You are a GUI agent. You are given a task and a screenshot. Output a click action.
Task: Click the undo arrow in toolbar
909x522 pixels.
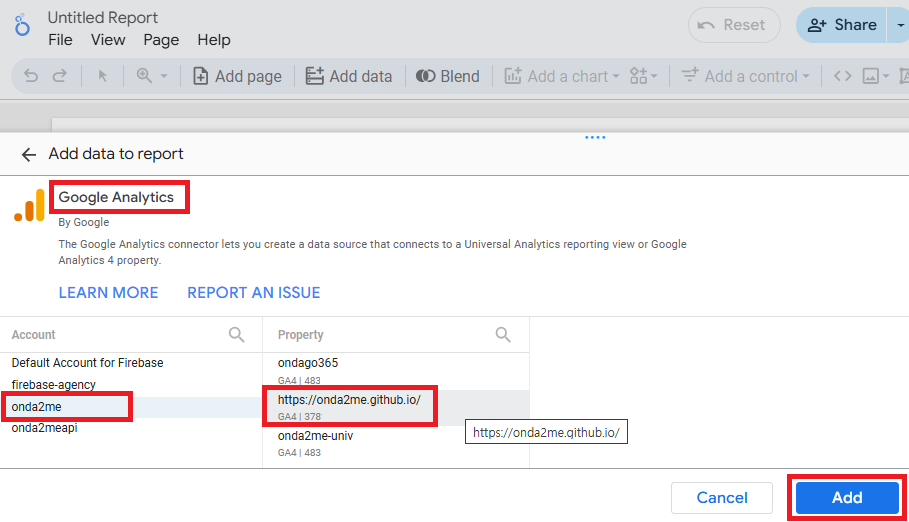point(31,76)
